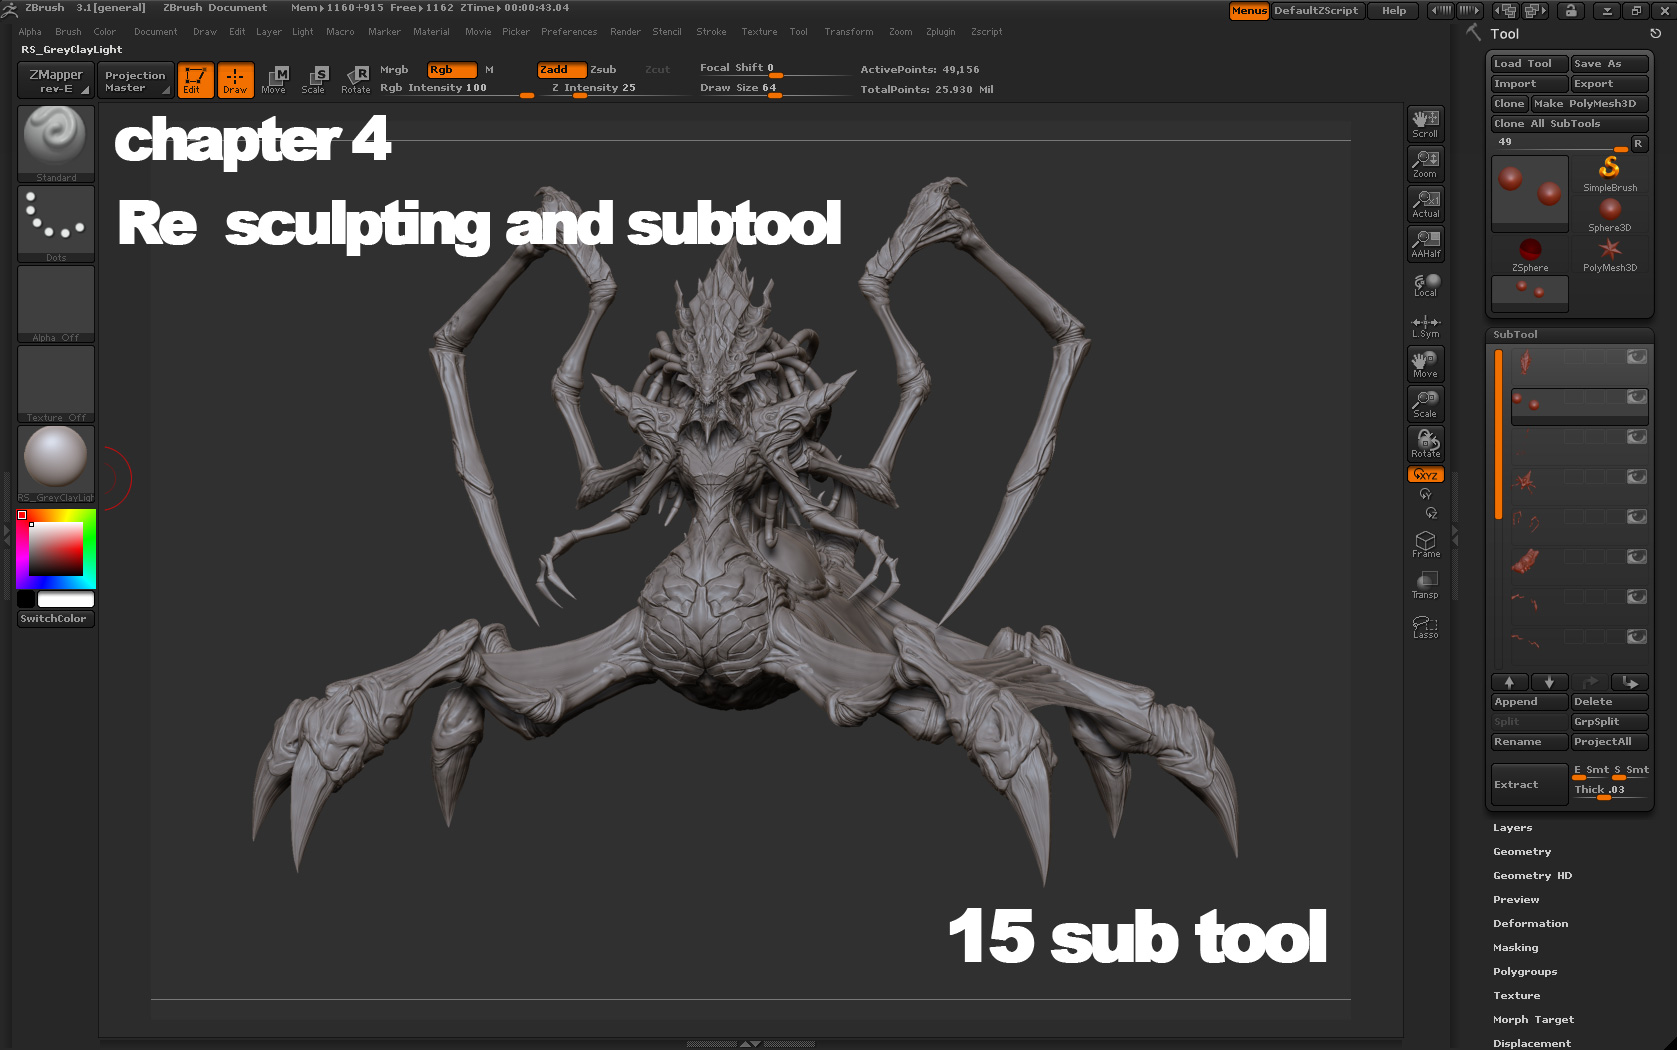Open the Texture Off selector
The image size is (1677, 1050).
pos(56,384)
